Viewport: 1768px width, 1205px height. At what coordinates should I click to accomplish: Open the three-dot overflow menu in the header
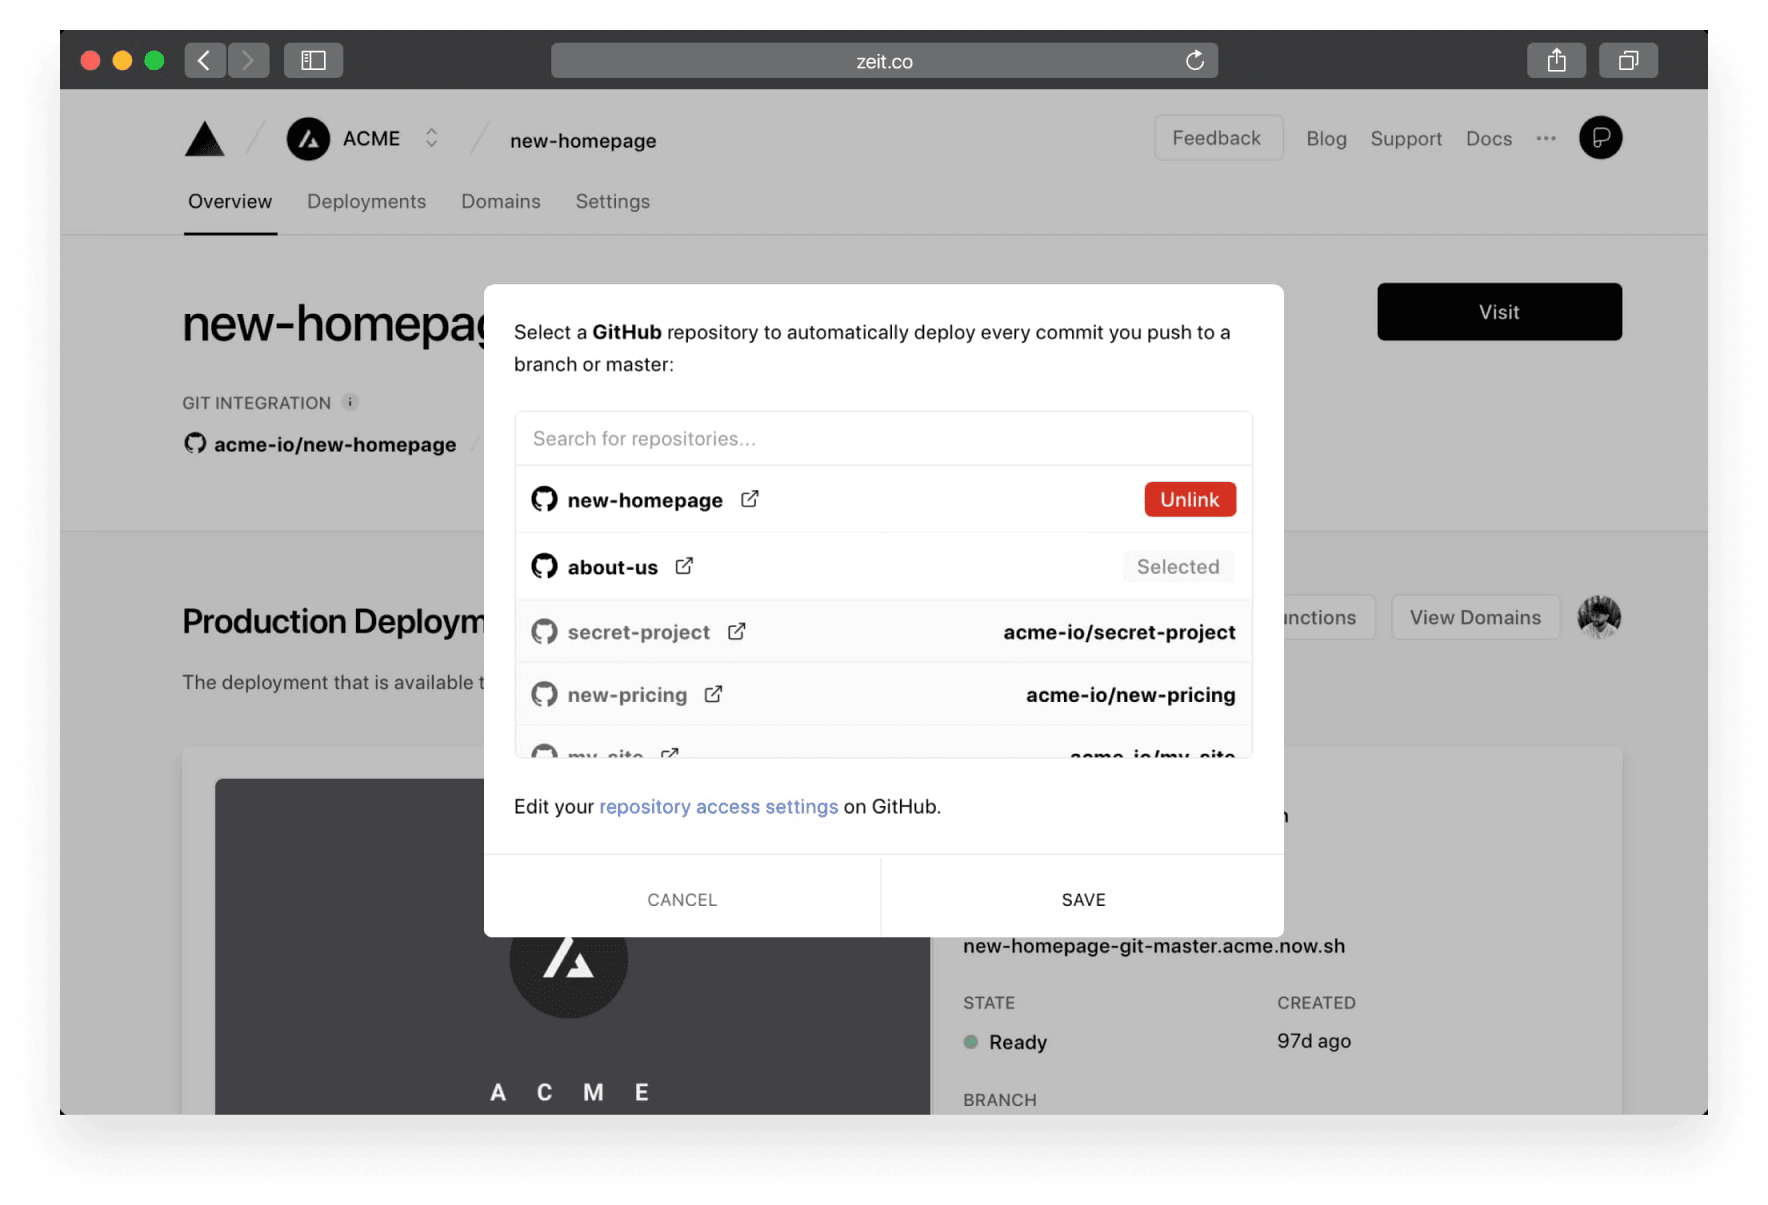pyautogui.click(x=1545, y=139)
